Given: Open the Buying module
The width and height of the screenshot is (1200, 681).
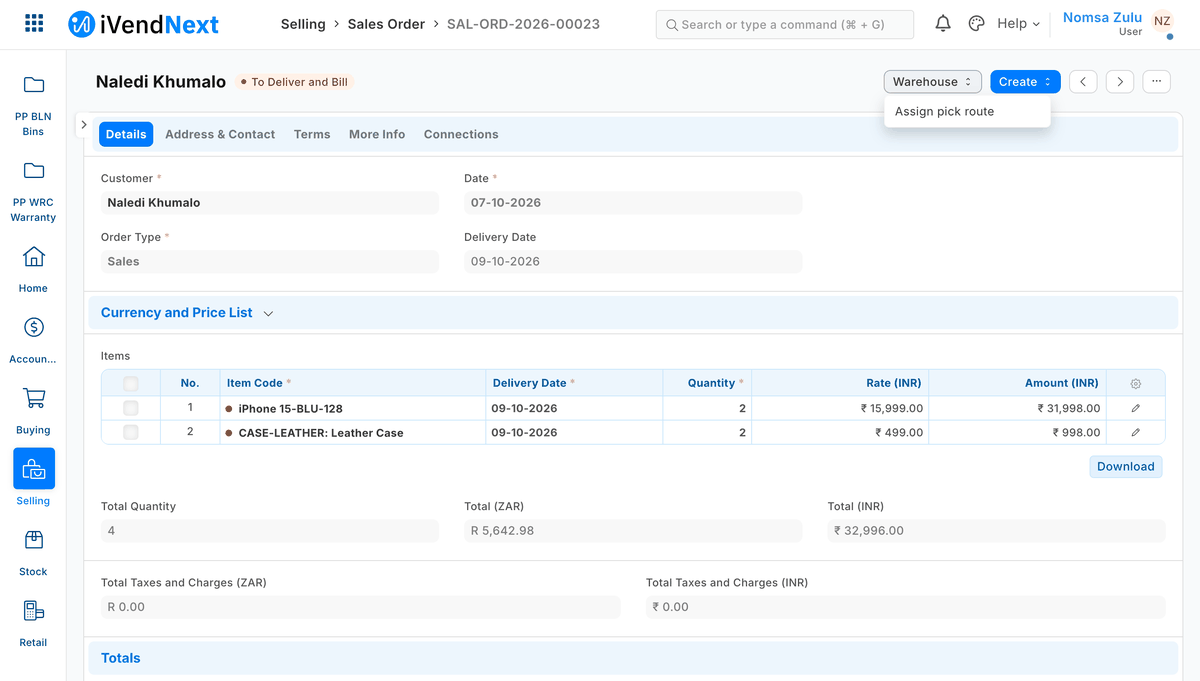Looking at the screenshot, I should tap(33, 412).
